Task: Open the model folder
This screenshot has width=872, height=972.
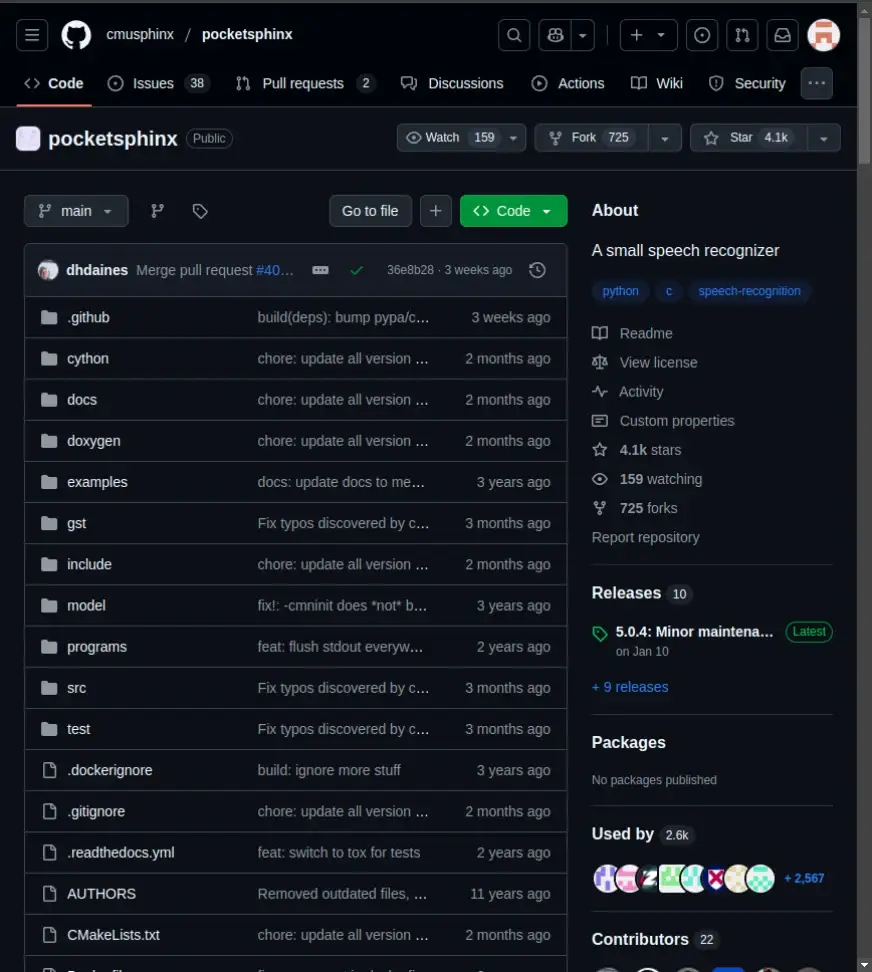Action: coord(86,605)
